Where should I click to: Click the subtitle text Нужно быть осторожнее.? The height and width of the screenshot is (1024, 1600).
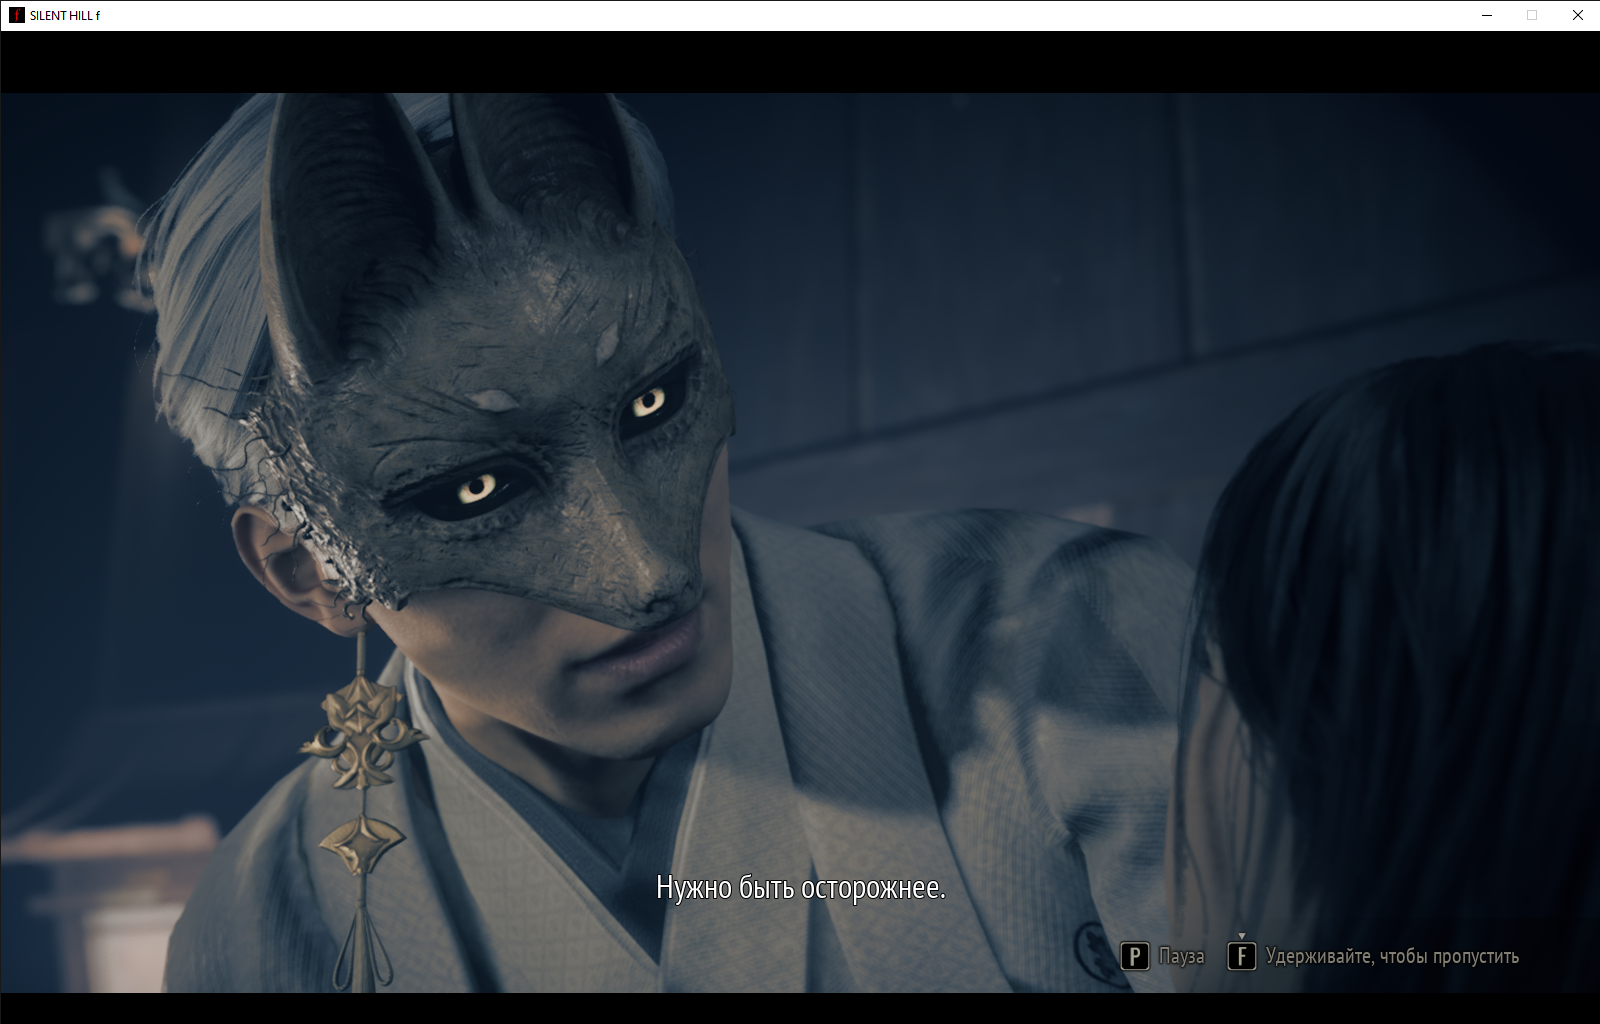point(800,887)
